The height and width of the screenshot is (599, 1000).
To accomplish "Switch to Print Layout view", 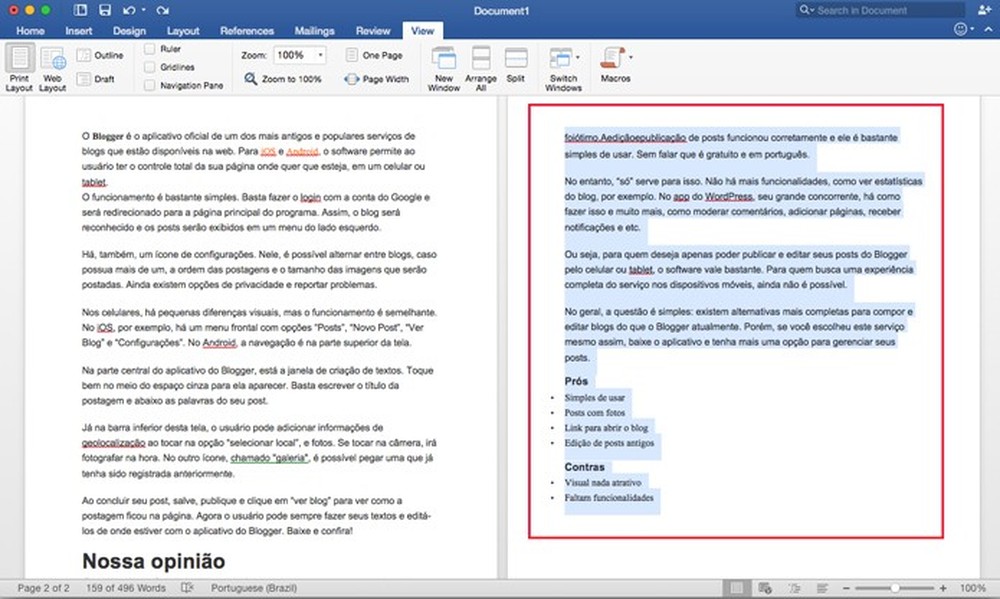I will [x=19, y=68].
